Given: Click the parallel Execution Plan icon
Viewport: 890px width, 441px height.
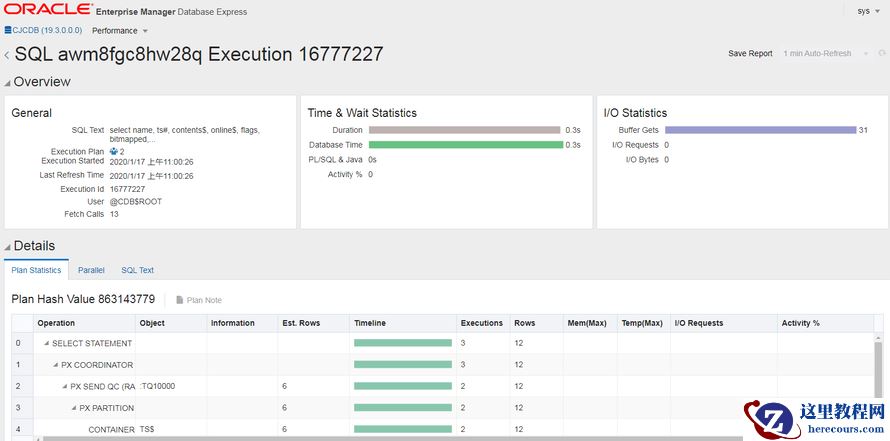Looking at the screenshot, I should click(113, 151).
